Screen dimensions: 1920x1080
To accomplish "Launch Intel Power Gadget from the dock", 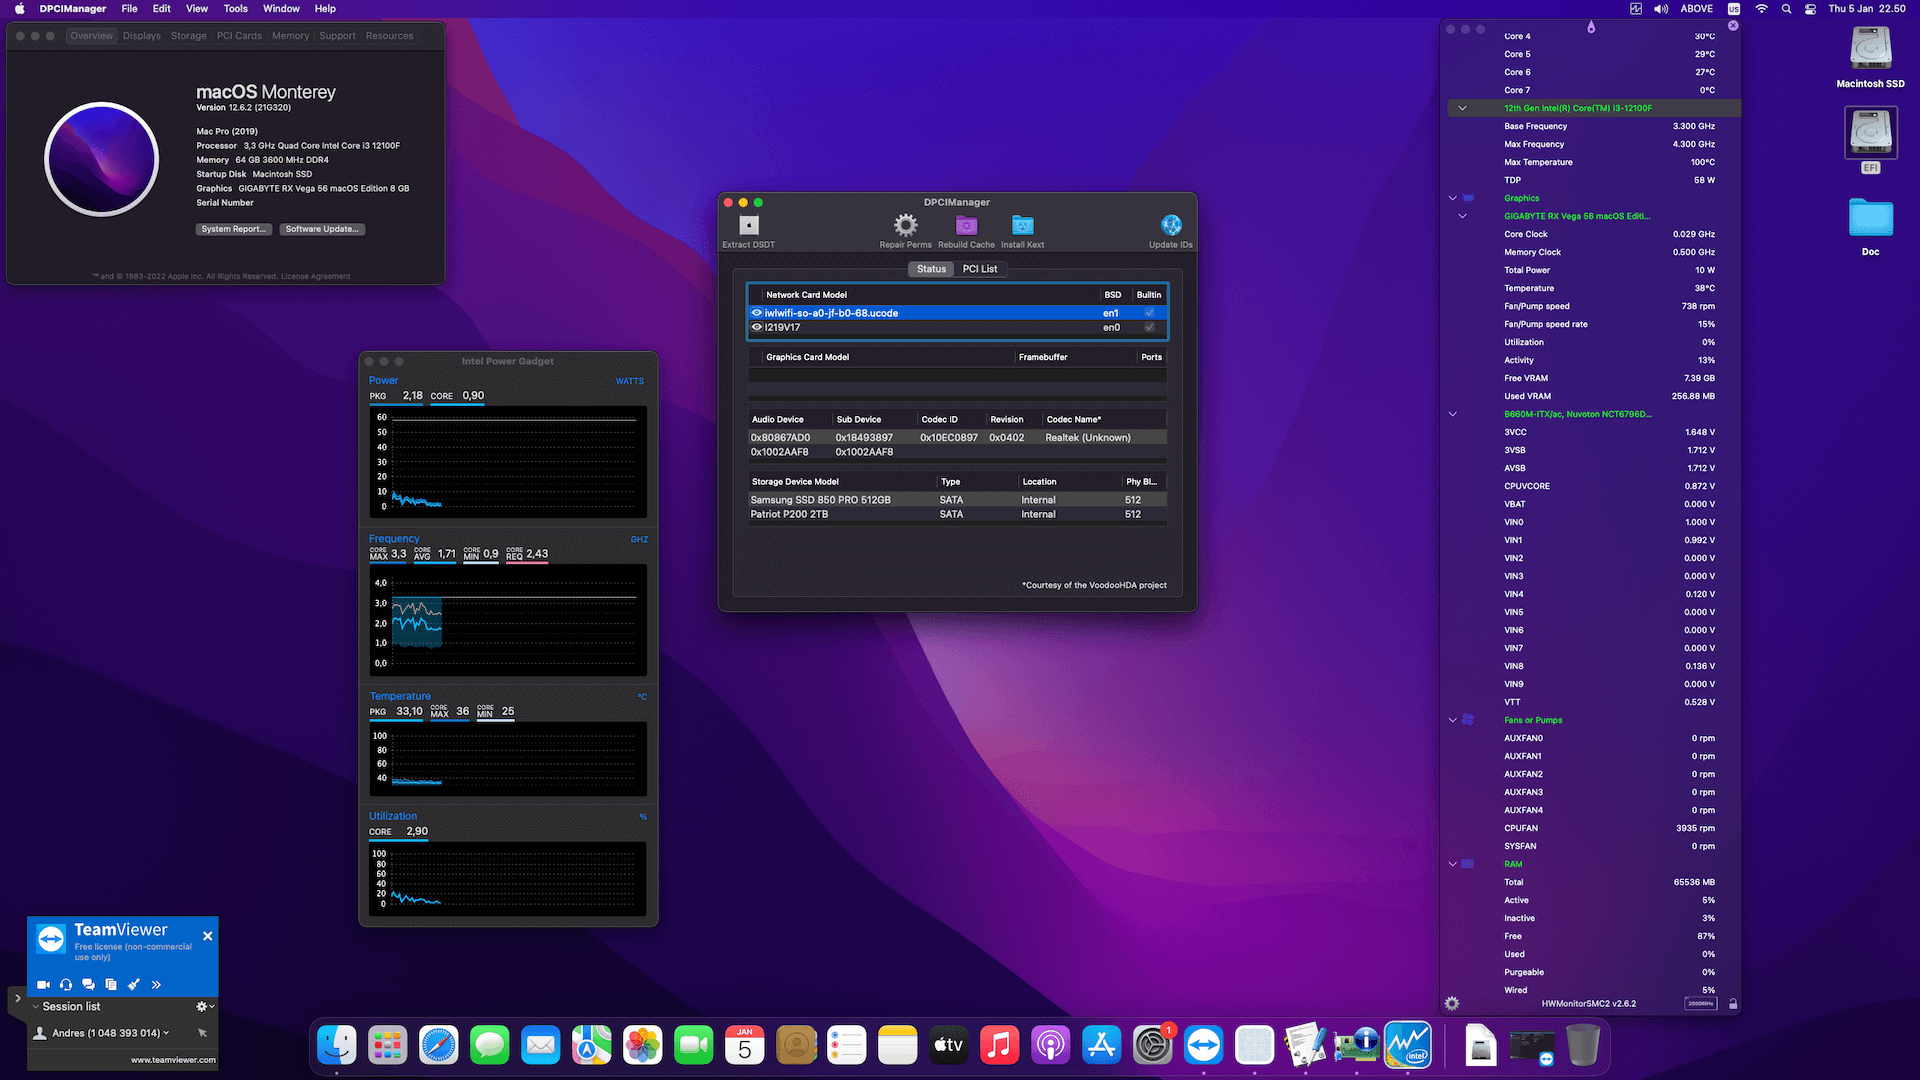I will tap(1408, 1044).
